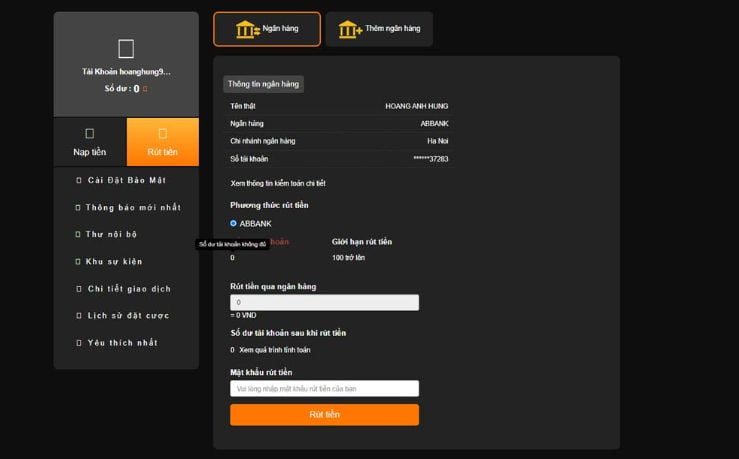View Chi tiết giao dịch
This screenshot has width=739, height=459.
point(129,289)
